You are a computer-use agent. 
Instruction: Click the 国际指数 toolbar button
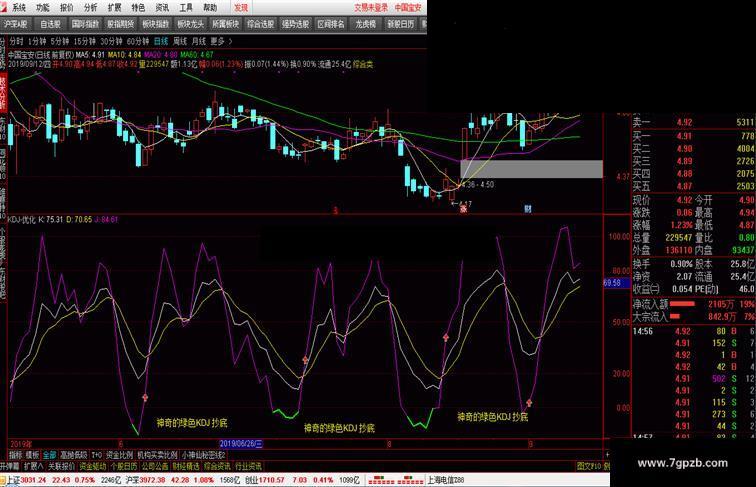(85, 24)
